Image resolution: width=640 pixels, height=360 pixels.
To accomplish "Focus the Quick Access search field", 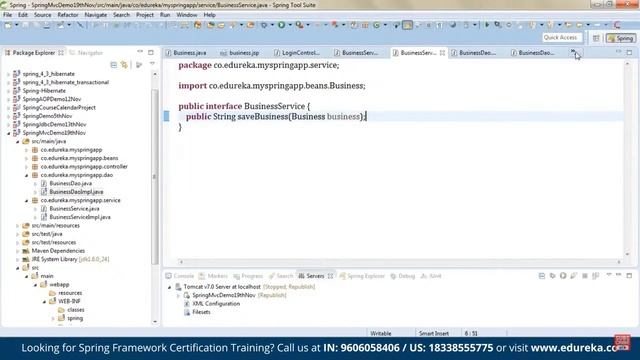I will pos(562,38).
